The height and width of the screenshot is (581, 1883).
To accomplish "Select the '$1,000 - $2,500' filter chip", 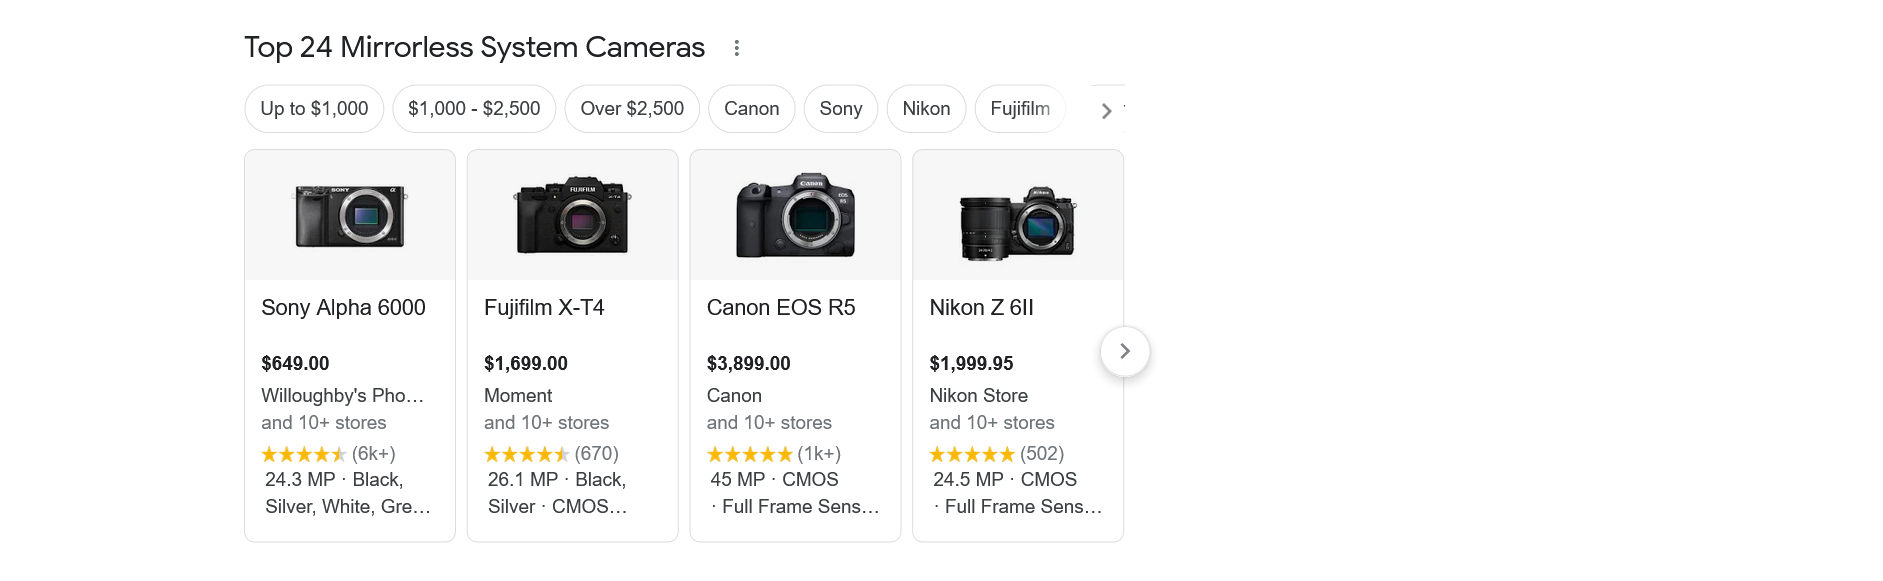I will (x=474, y=108).
